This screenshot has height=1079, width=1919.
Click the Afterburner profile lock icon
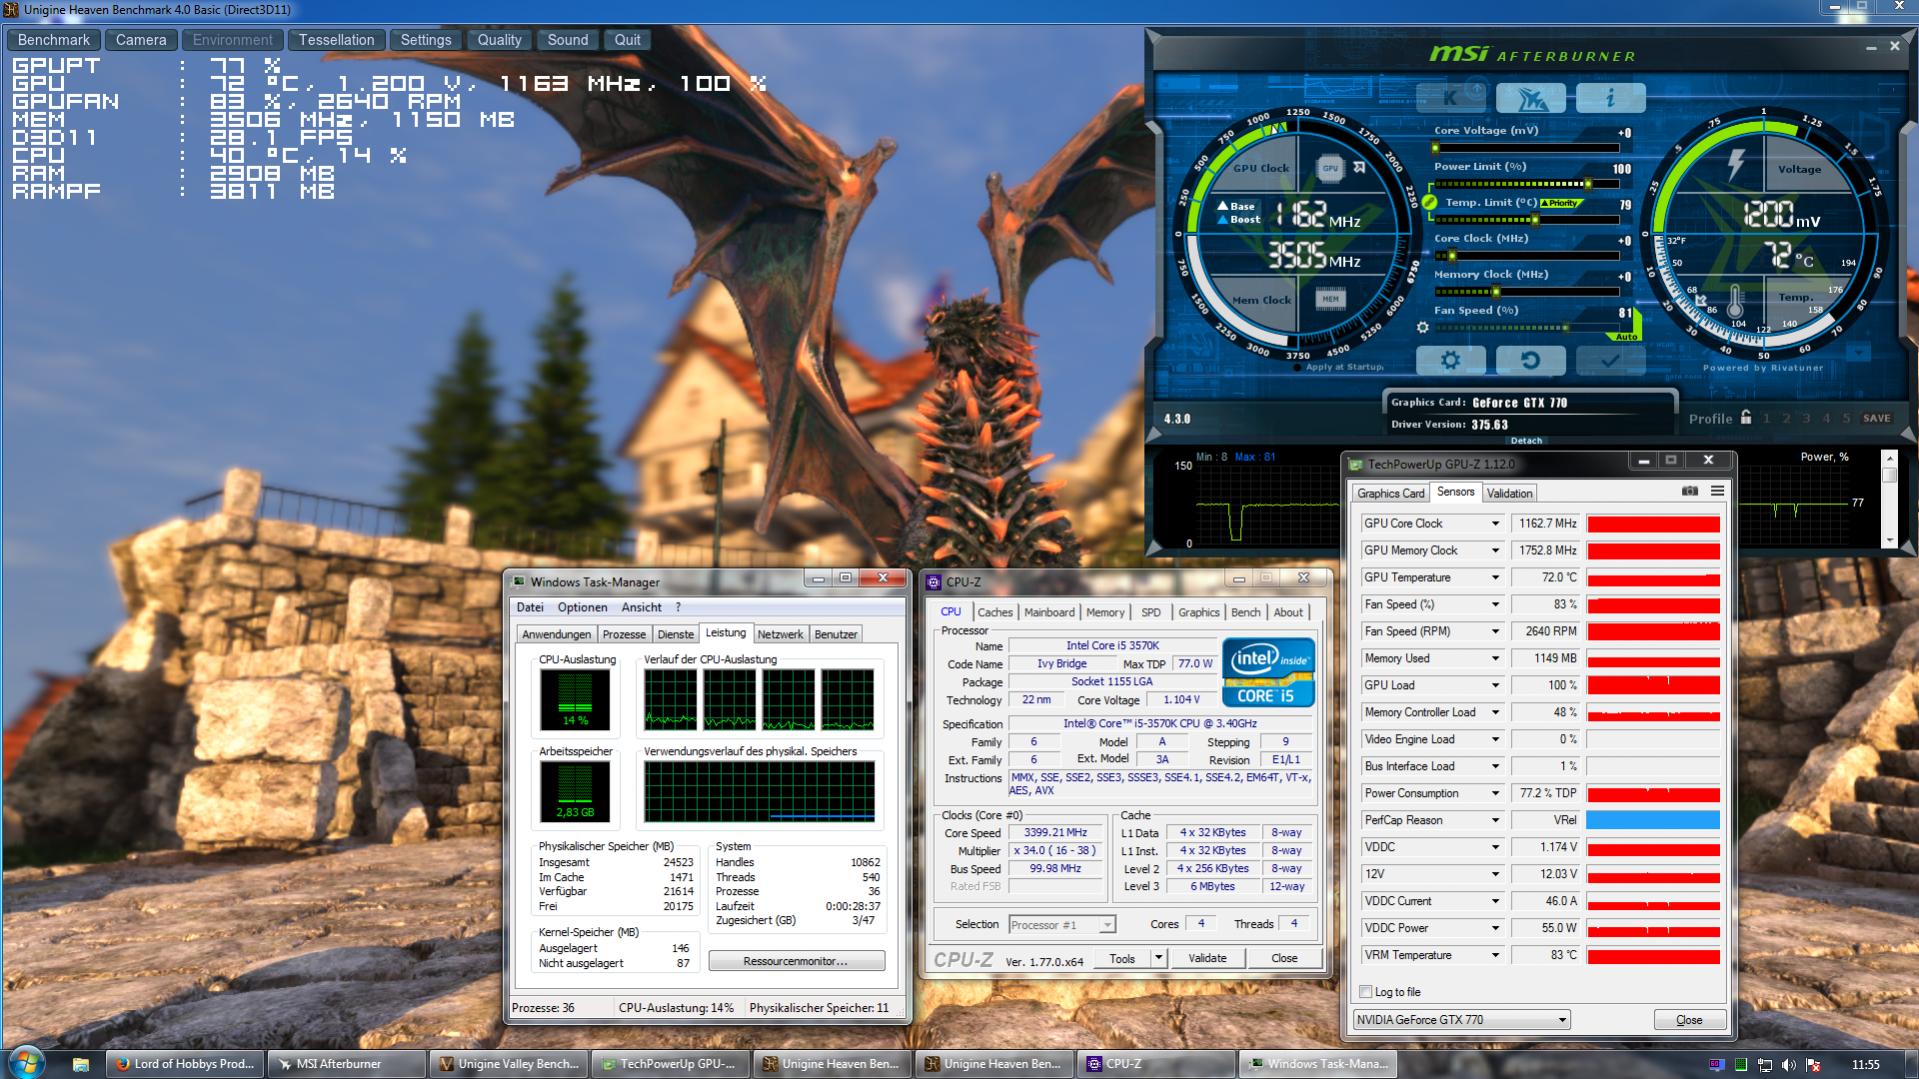(x=1746, y=418)
